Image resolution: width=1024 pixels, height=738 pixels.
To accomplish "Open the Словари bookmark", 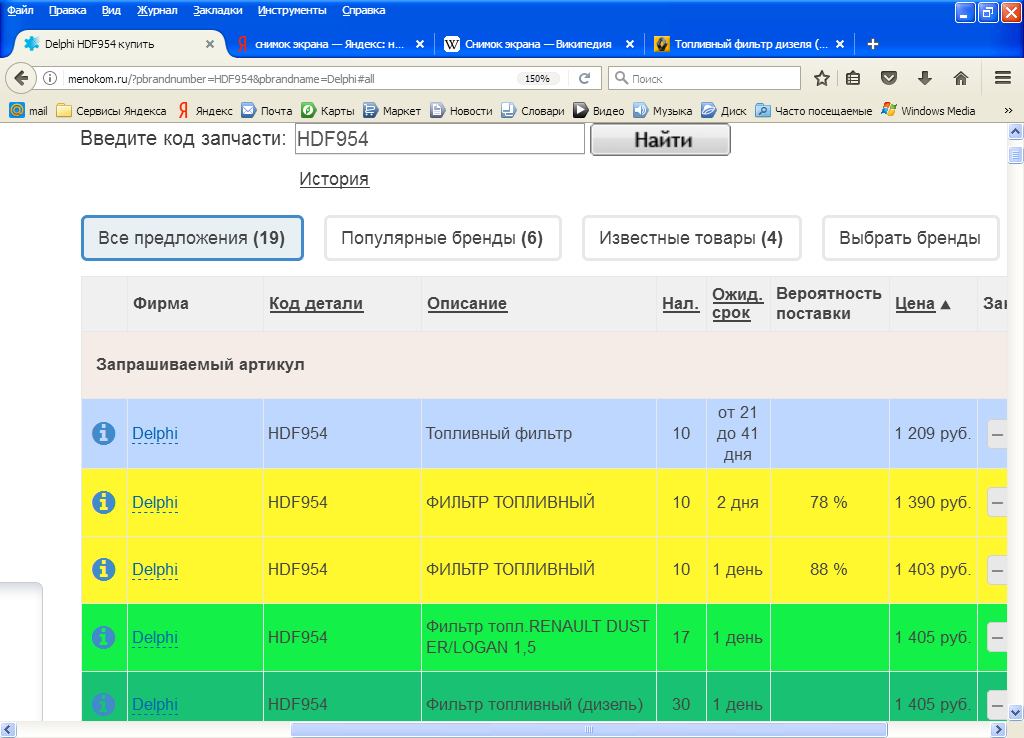I will coord(532,110).
